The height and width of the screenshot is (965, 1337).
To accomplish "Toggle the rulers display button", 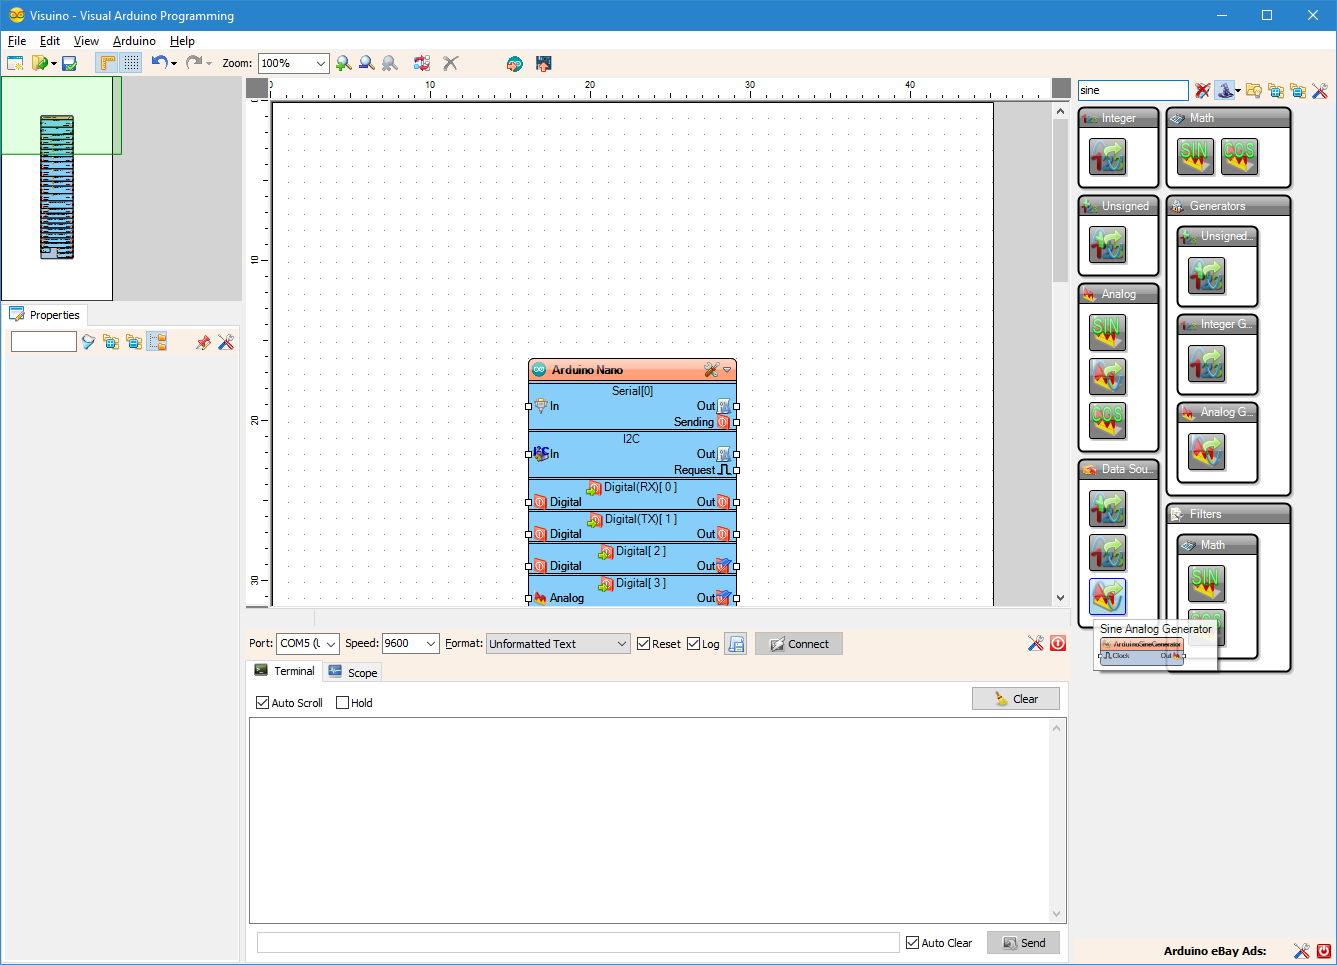I will pyautogui.click(x=107, y=63).
